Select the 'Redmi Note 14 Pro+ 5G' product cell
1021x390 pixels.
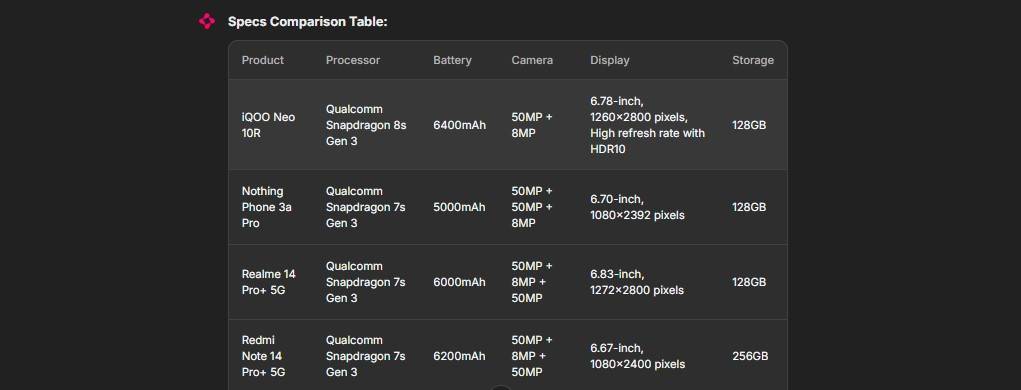(x=263, y=356)
